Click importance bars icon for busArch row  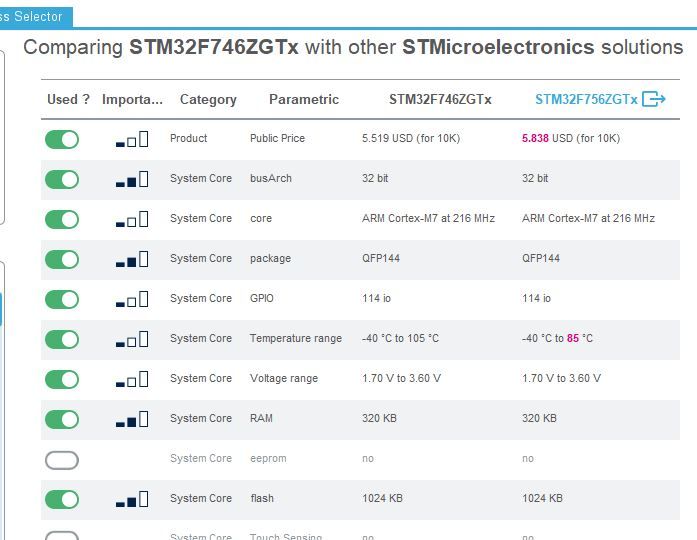[132, 179]
